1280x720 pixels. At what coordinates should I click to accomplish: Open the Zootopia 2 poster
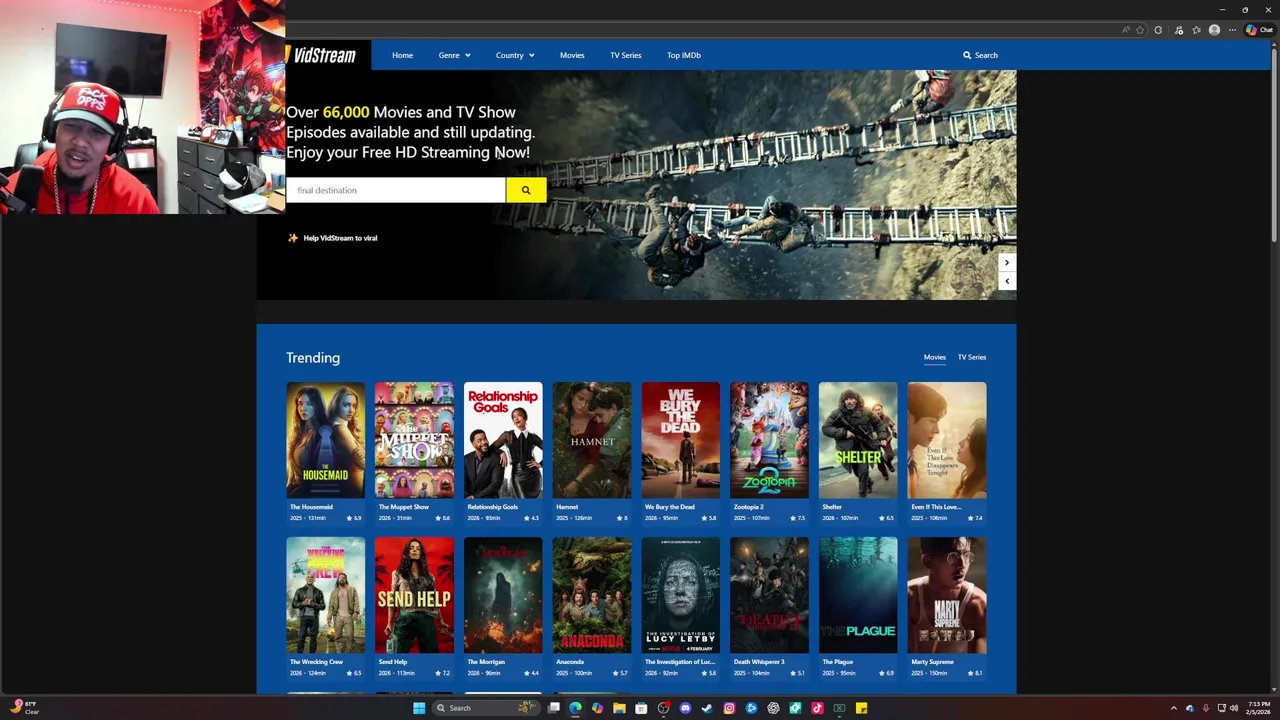769,440
